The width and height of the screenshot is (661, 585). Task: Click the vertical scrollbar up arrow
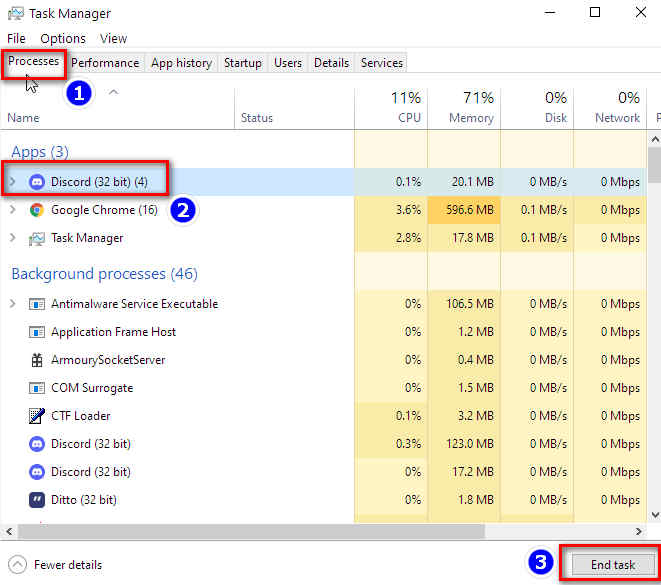point(655,139)
